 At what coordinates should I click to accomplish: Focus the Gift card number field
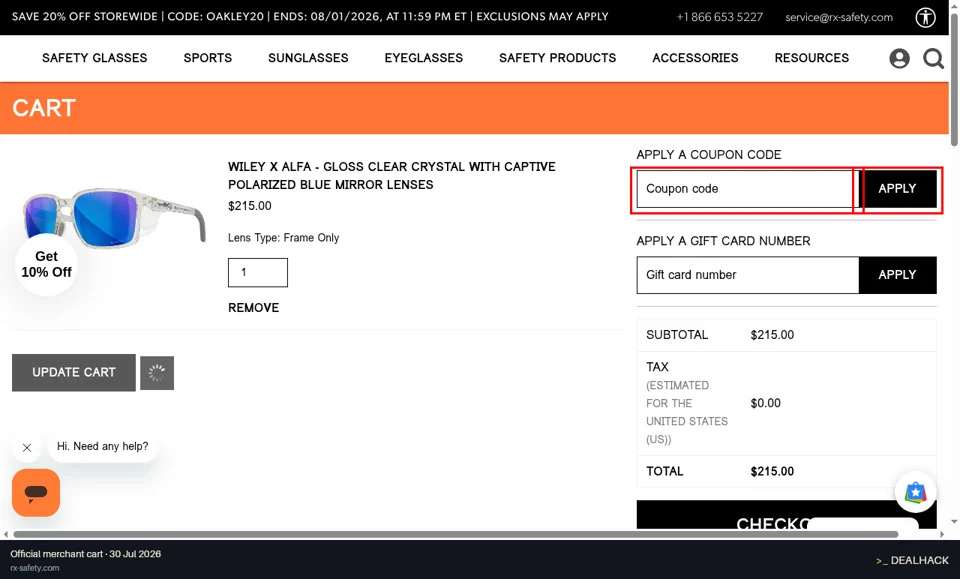748,275
